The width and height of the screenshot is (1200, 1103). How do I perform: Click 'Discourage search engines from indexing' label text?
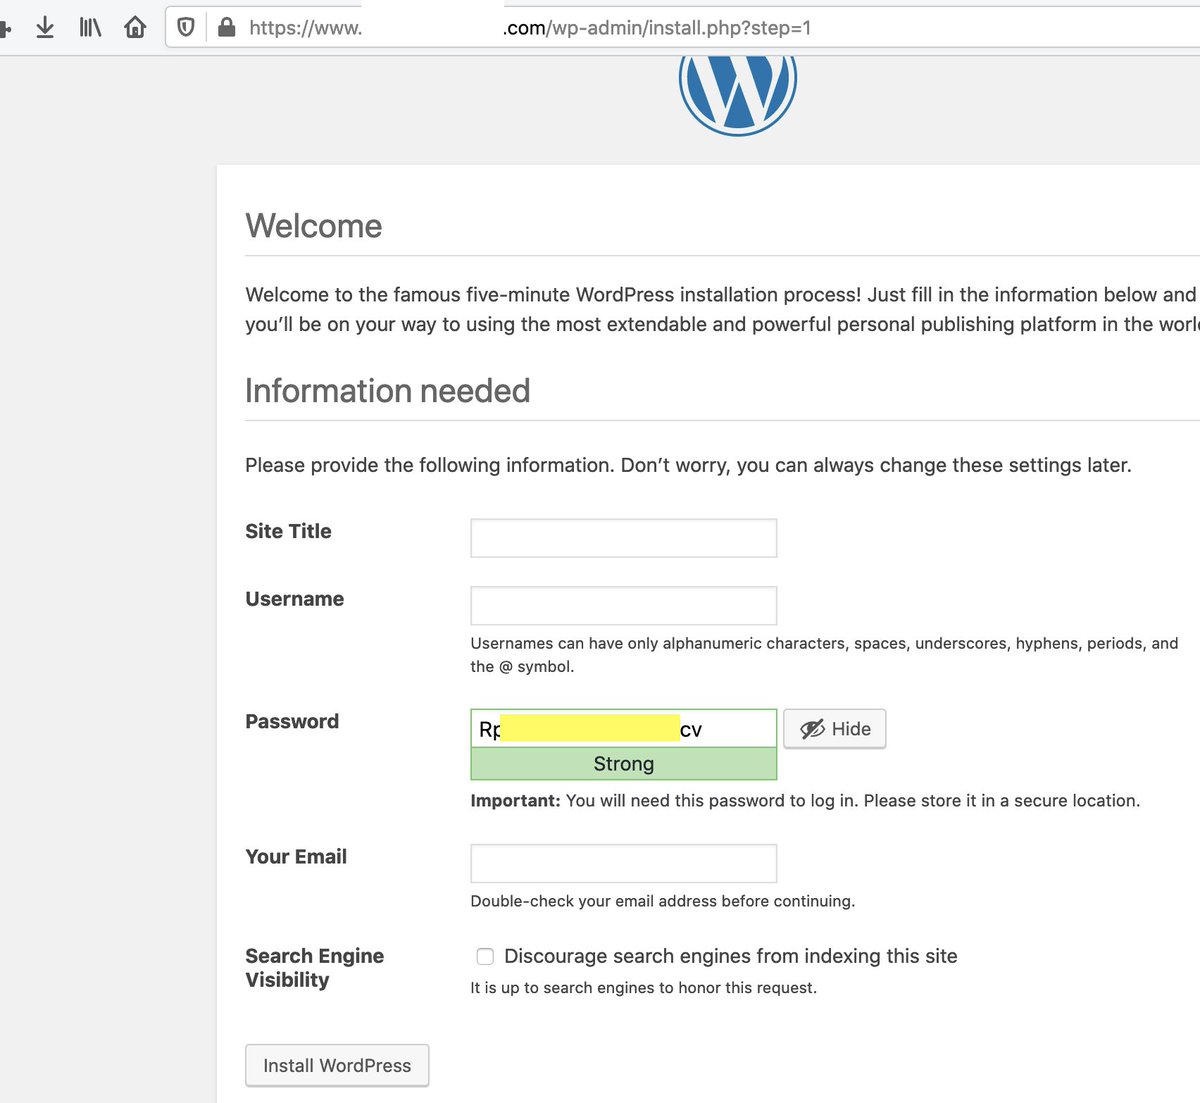(730, 956)
